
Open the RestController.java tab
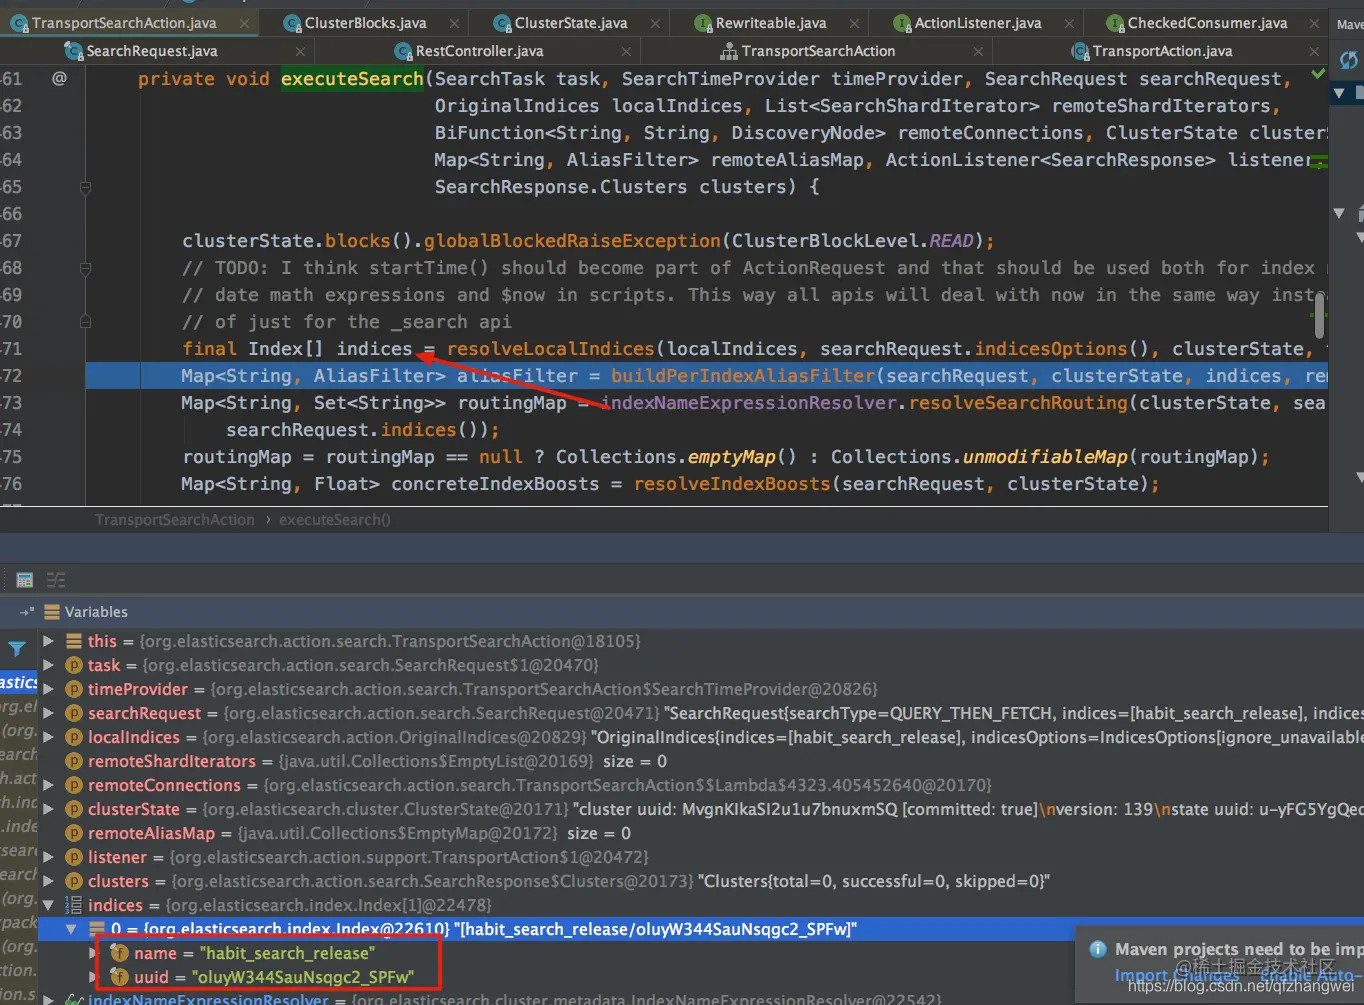click(480, 51)
